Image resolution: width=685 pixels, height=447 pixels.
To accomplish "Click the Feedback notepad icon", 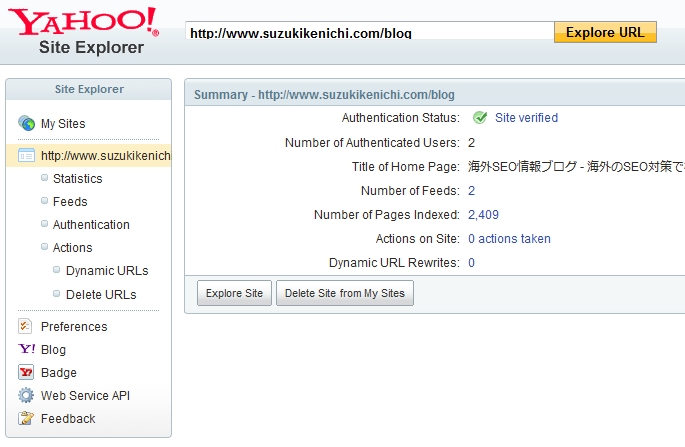I will point(26,418).
